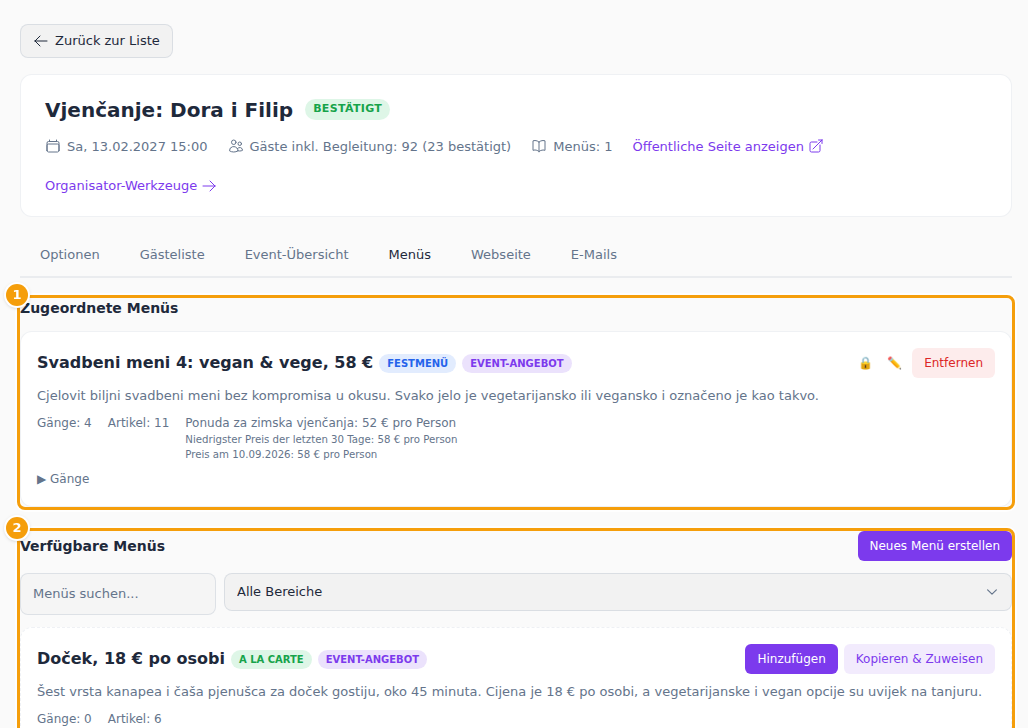Expand the Gänge disclosure triangle
This screenshot has width=1028, height=728.
click(x=41, y=479)
